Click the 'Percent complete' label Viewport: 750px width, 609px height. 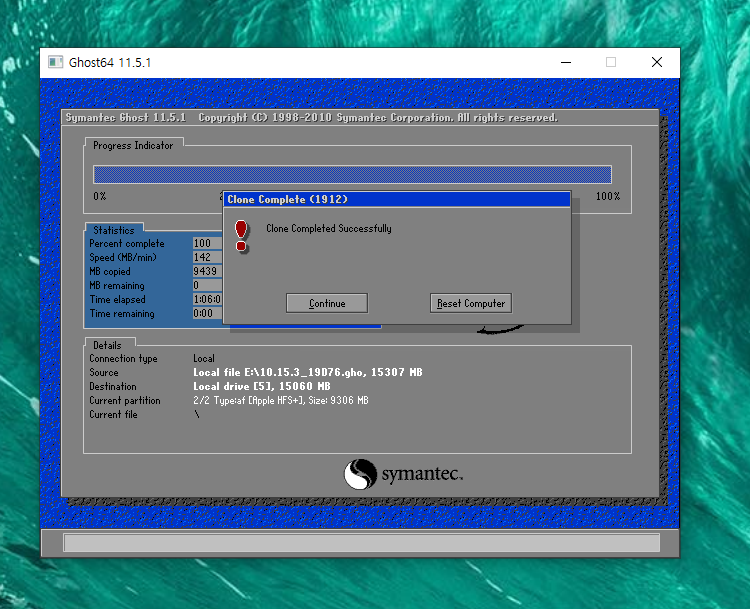tap(127, 244)
